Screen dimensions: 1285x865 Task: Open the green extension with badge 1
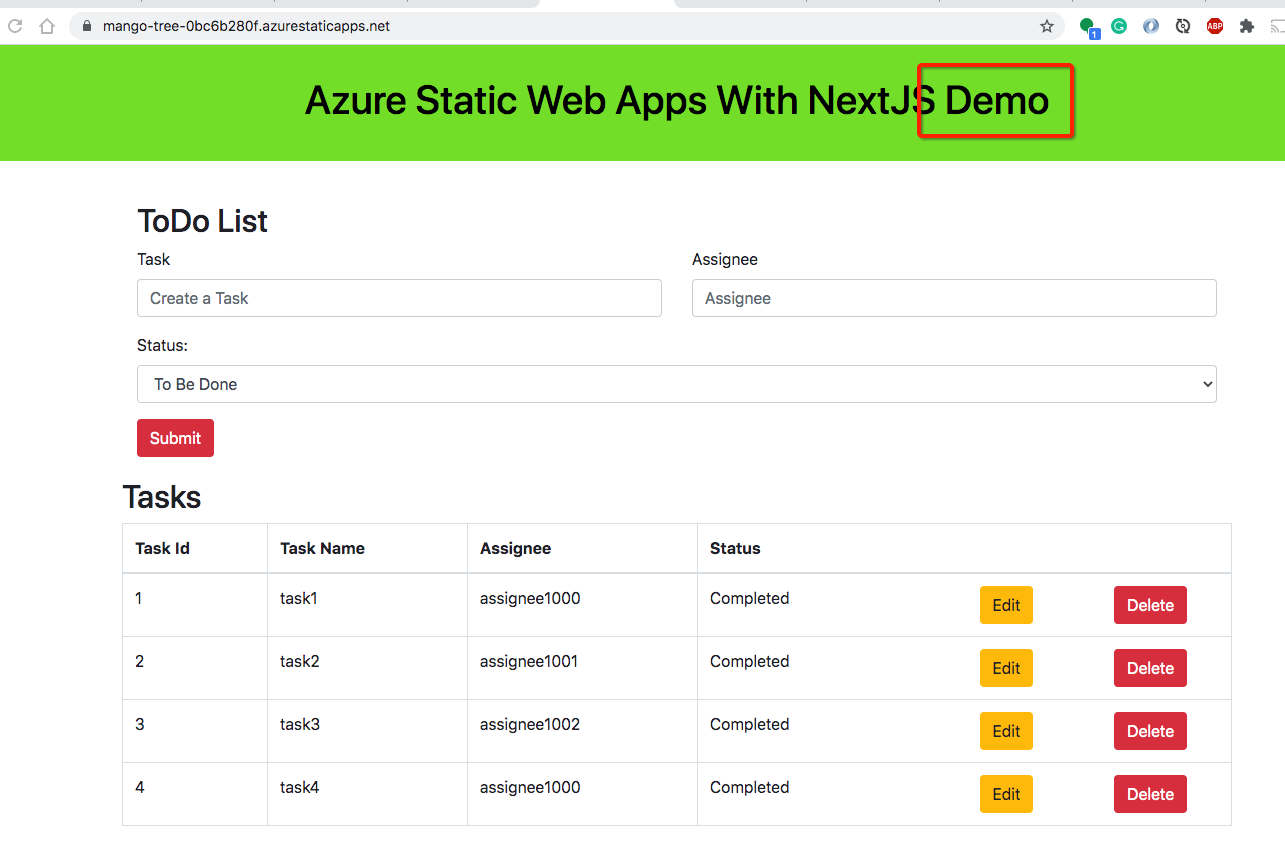tap(1089, 27)
